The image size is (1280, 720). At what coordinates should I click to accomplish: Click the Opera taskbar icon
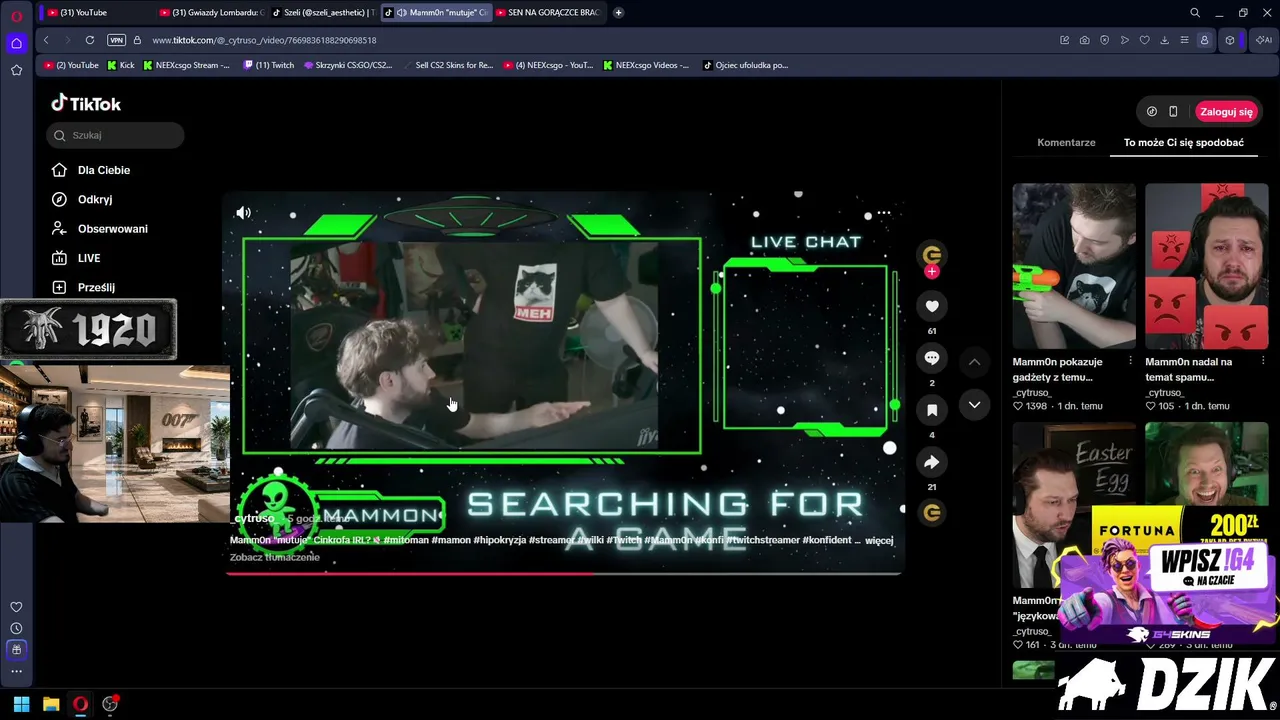pyautogui.click(x=81, y=704)
